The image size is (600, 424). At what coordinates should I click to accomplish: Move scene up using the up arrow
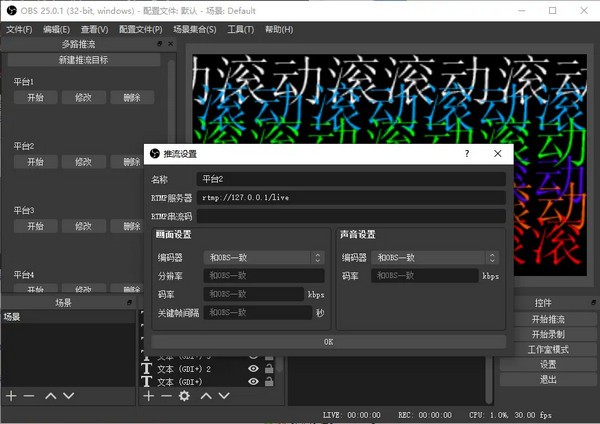tap(50, 396)
